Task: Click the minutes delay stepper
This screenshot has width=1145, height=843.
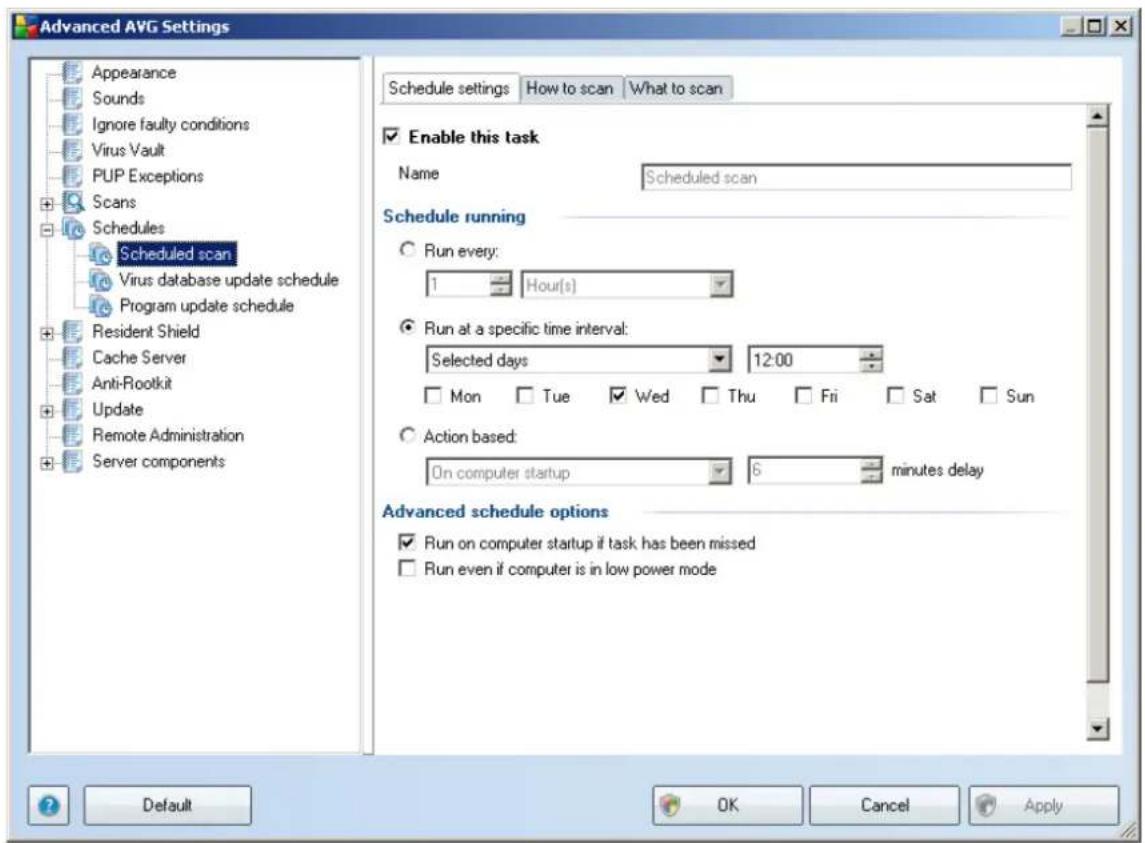Action: tap(871, 472)
